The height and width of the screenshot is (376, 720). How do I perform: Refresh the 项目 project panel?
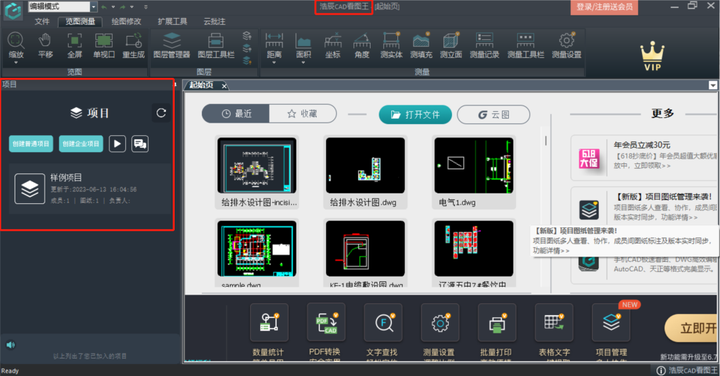pyautogui.click(x=161, y=113)
